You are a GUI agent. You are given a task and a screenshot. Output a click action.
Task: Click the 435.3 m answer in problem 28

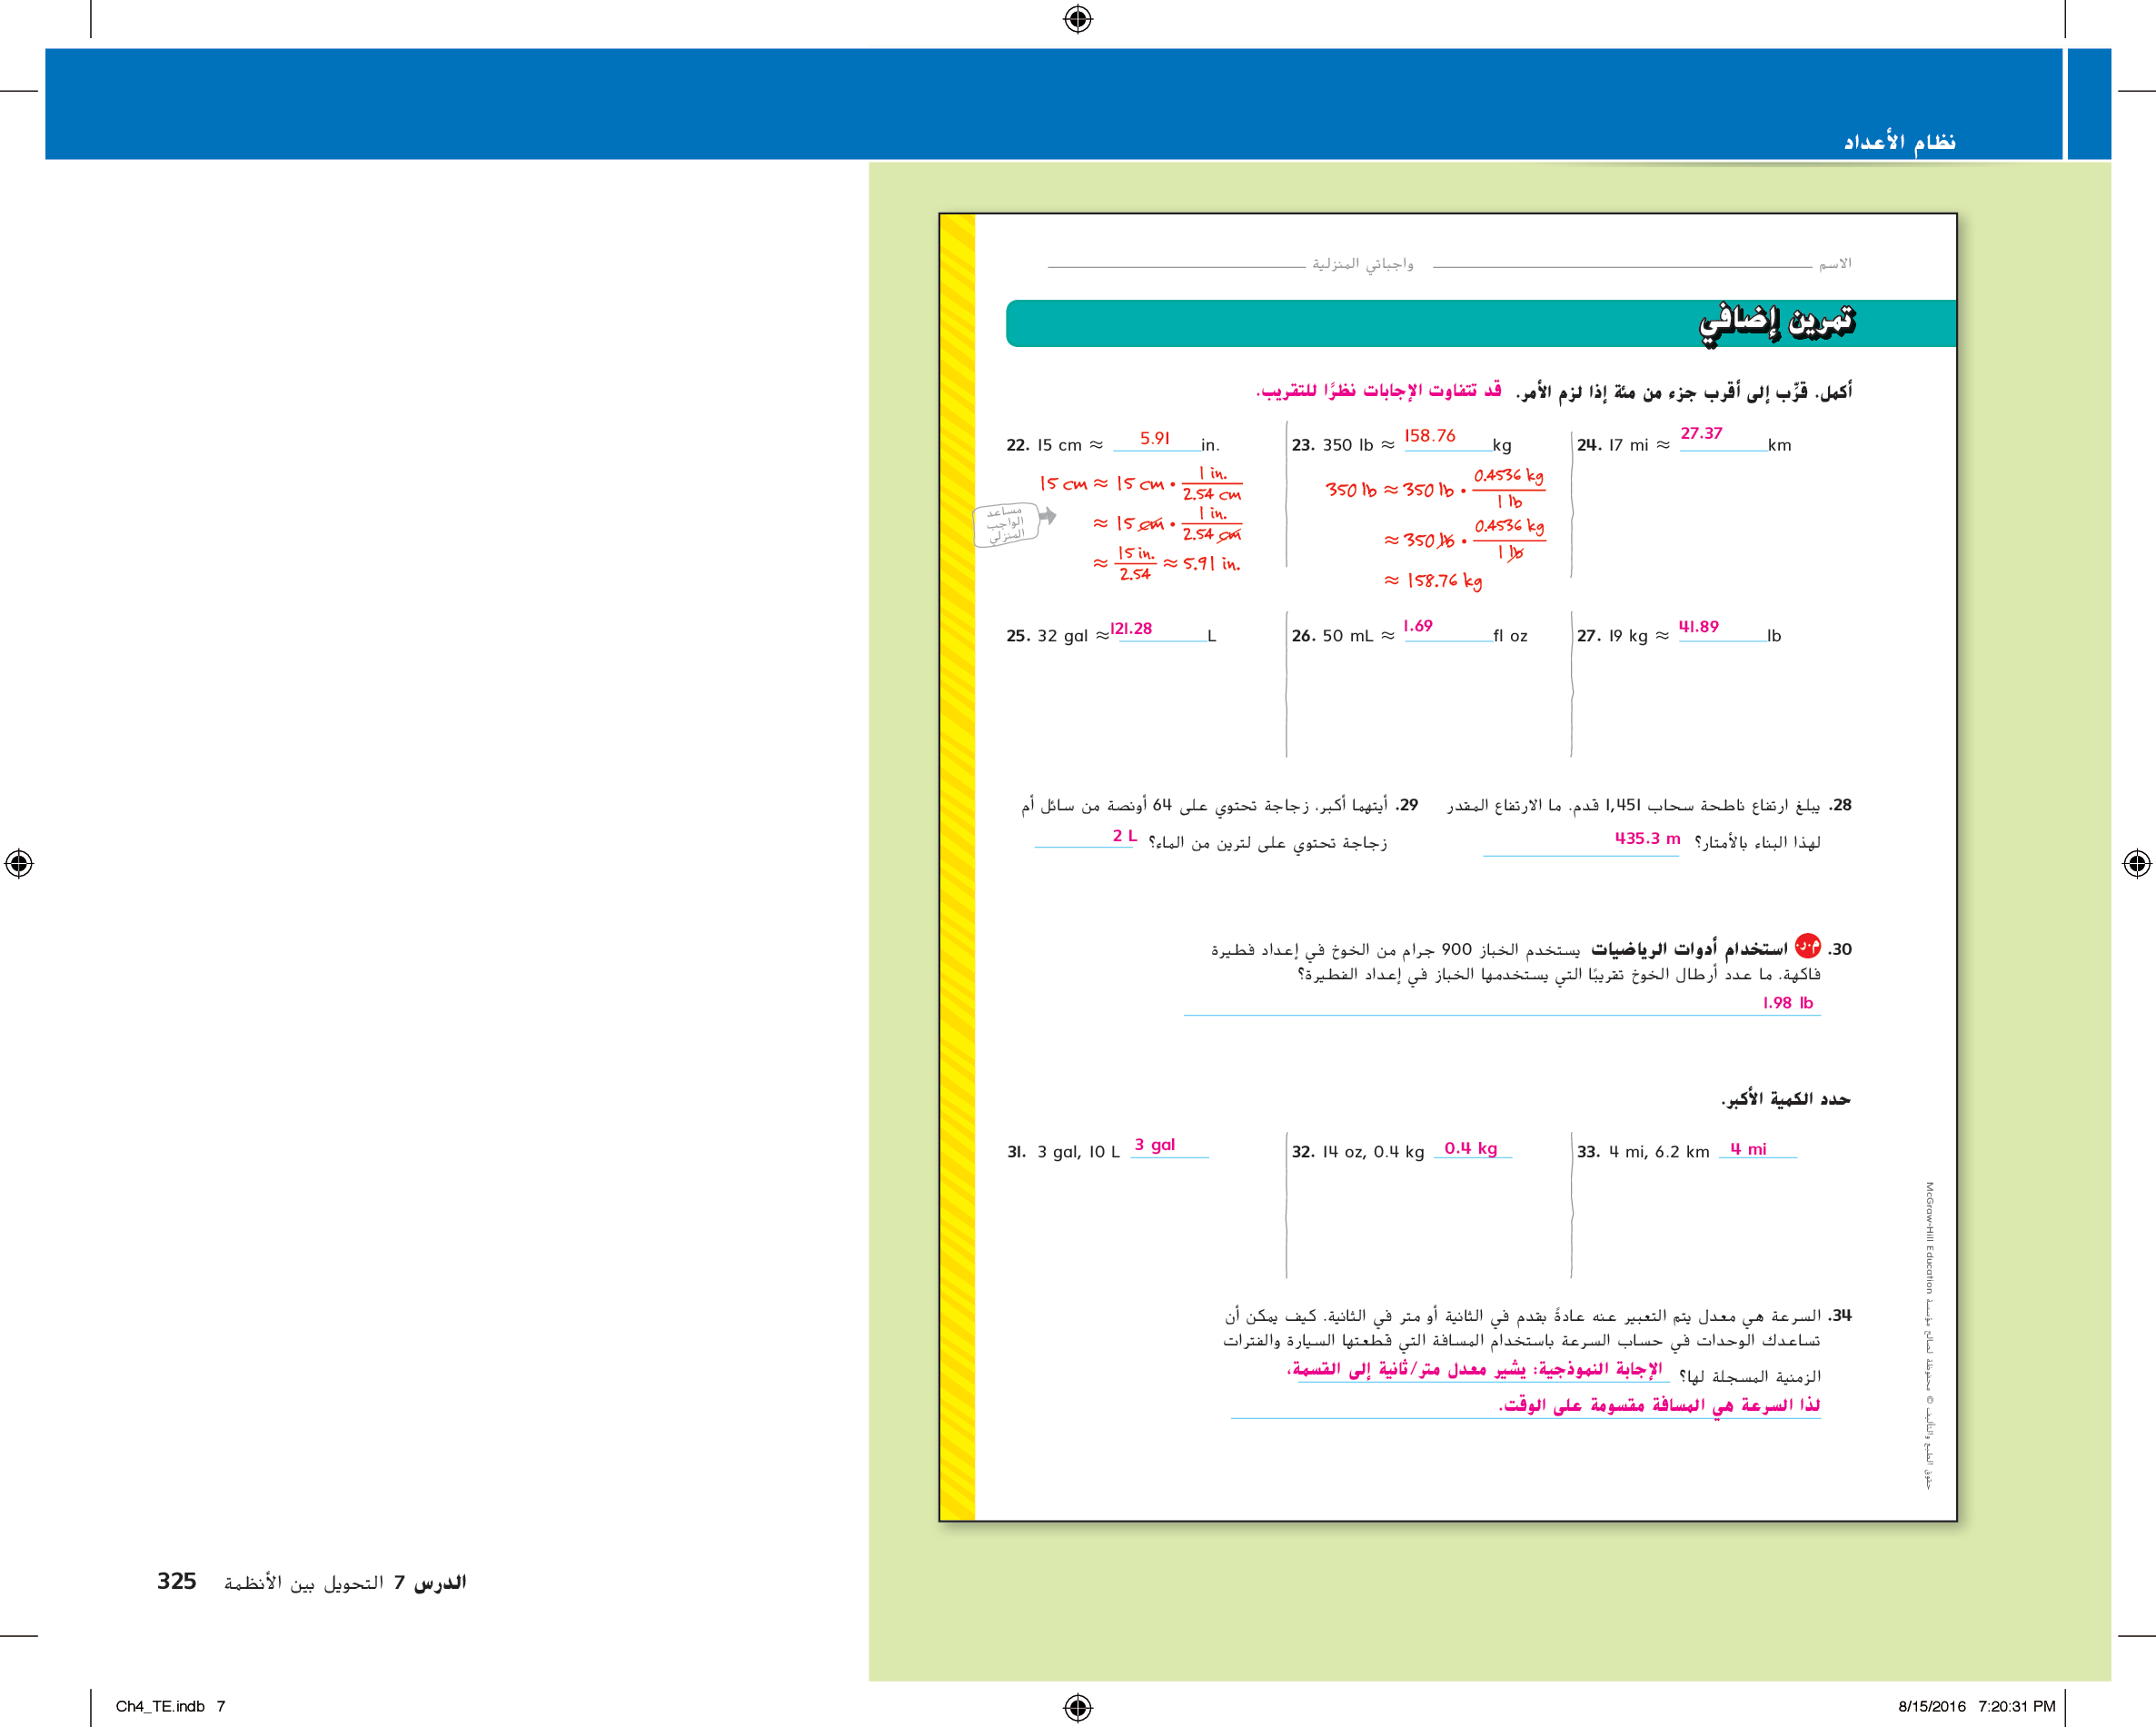pos(1647,838)
